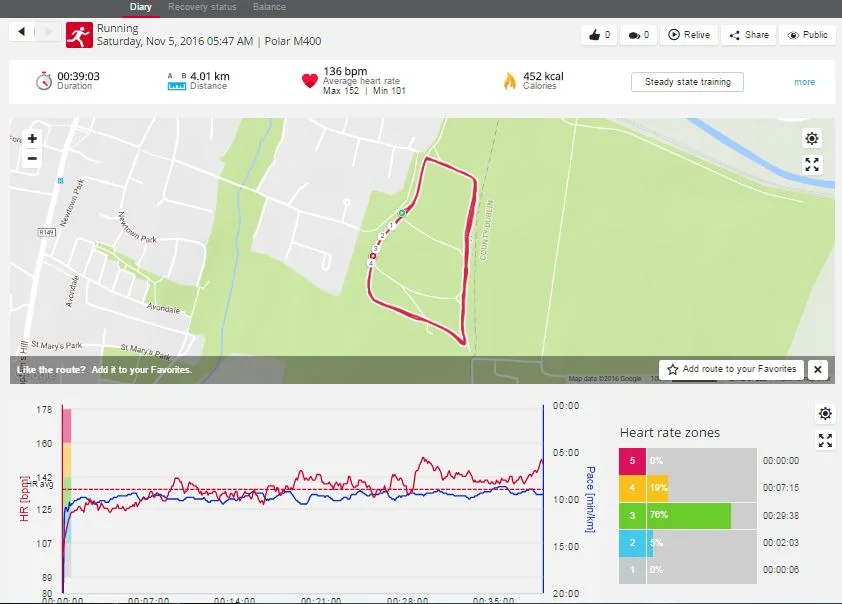The height and width of the screenshot is (604, 842).
Task: Click the lap 4 marker on the route
Action: 371,263
